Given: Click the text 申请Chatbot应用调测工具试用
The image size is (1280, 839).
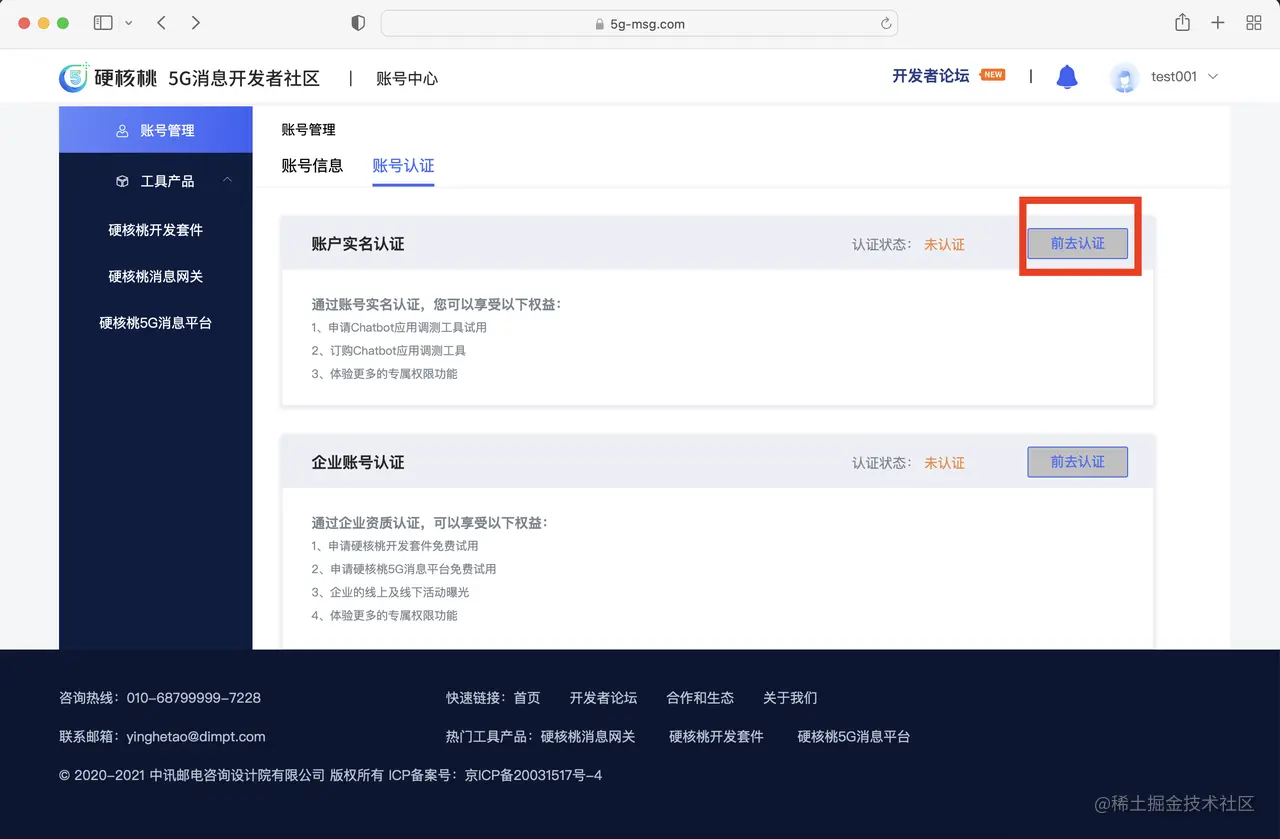Looking at the screenshot, I should [x=407, y=327].
